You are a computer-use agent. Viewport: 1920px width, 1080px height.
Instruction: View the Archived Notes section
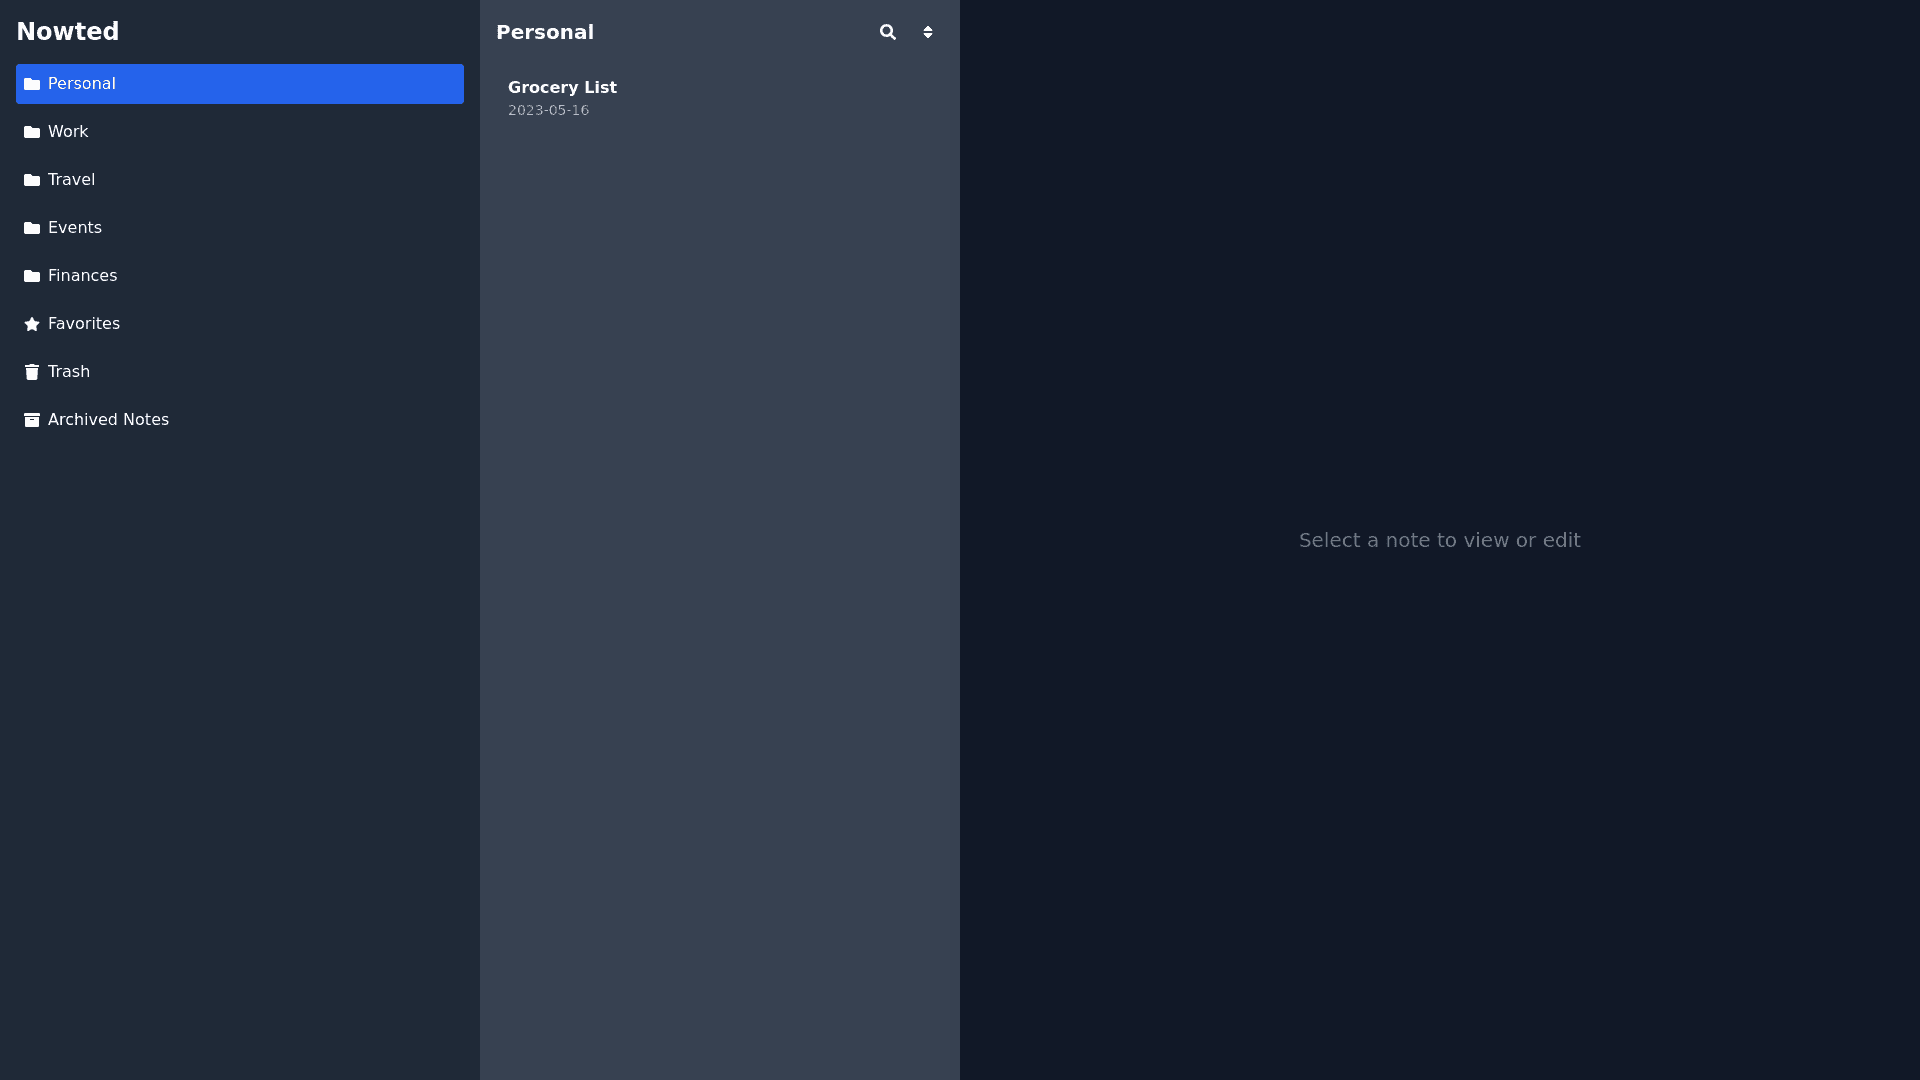coord(108,420)
